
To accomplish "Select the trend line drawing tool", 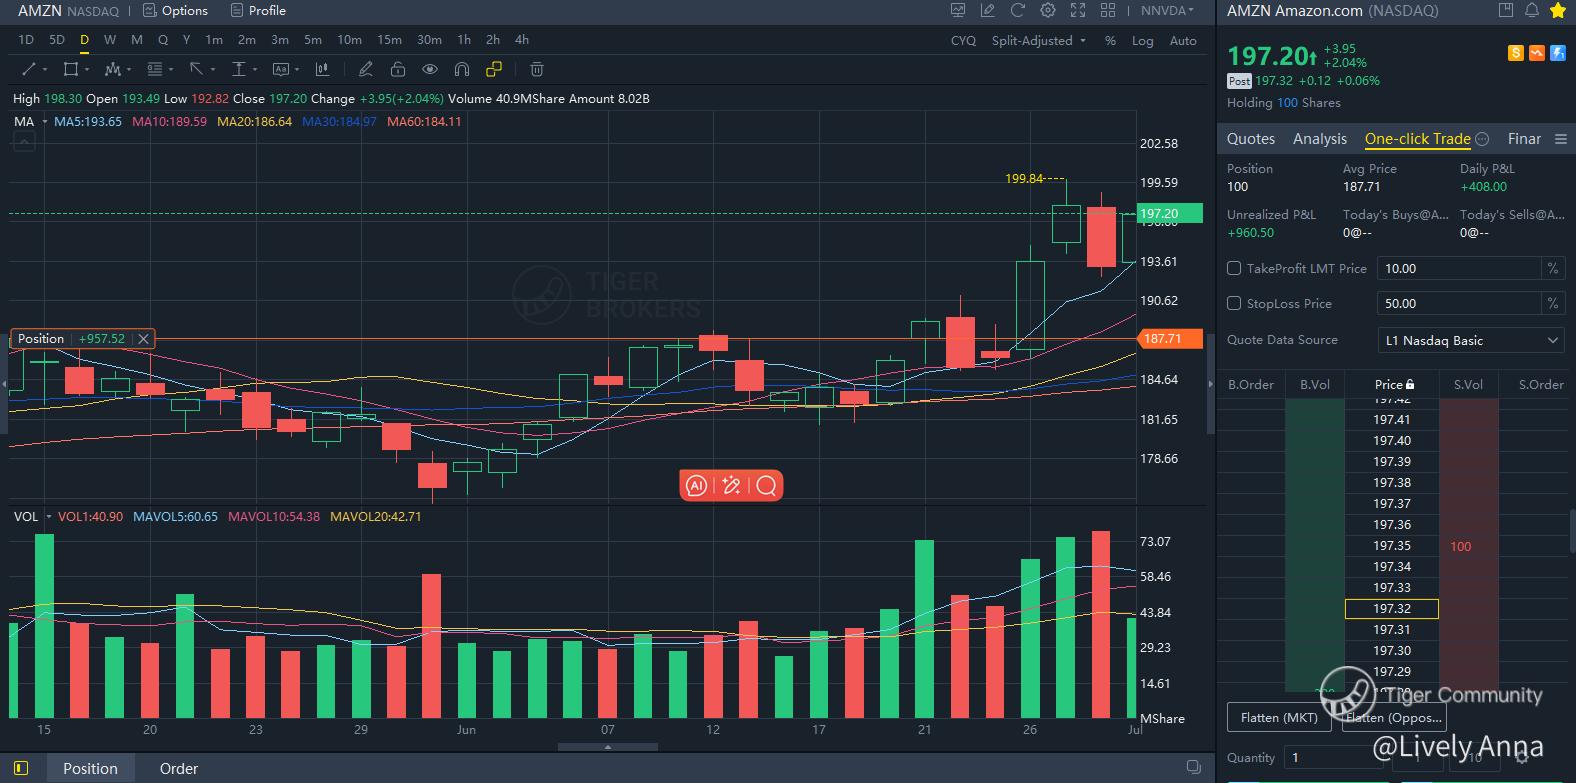I will click(29, 69).
